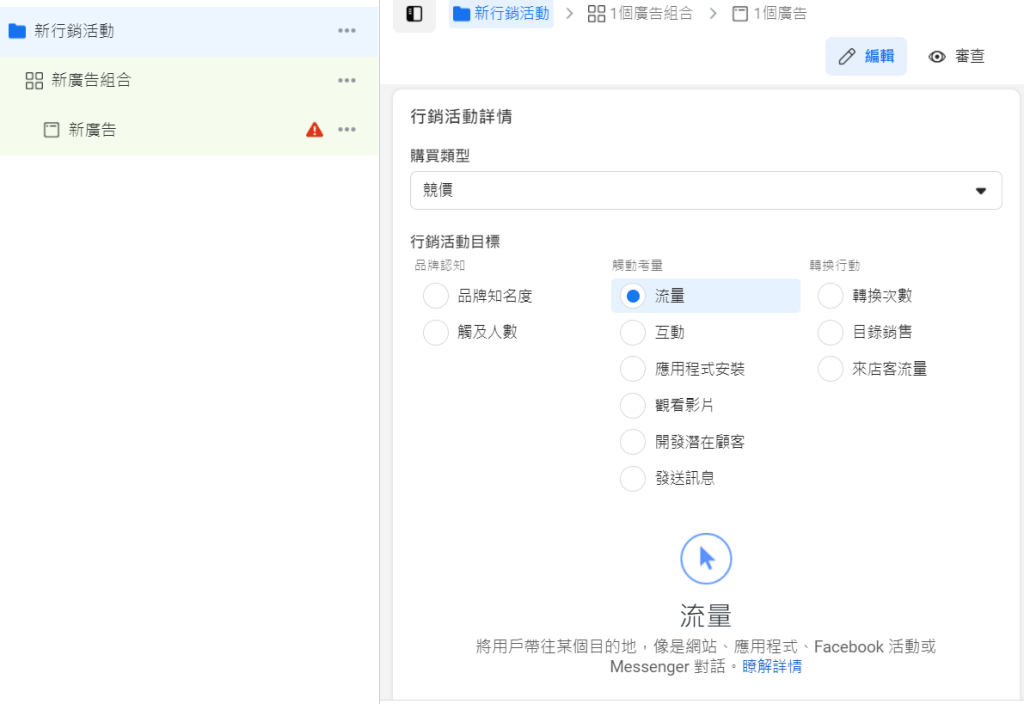The image size is (1024, 704).
Task: Click the warning triangle beside 新廣告
Action: click(x=314, y=129)
